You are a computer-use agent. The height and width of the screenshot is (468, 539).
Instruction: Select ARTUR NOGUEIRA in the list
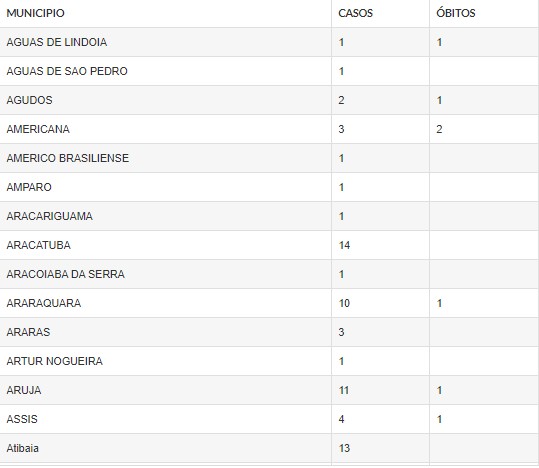[x=55, y=361]
